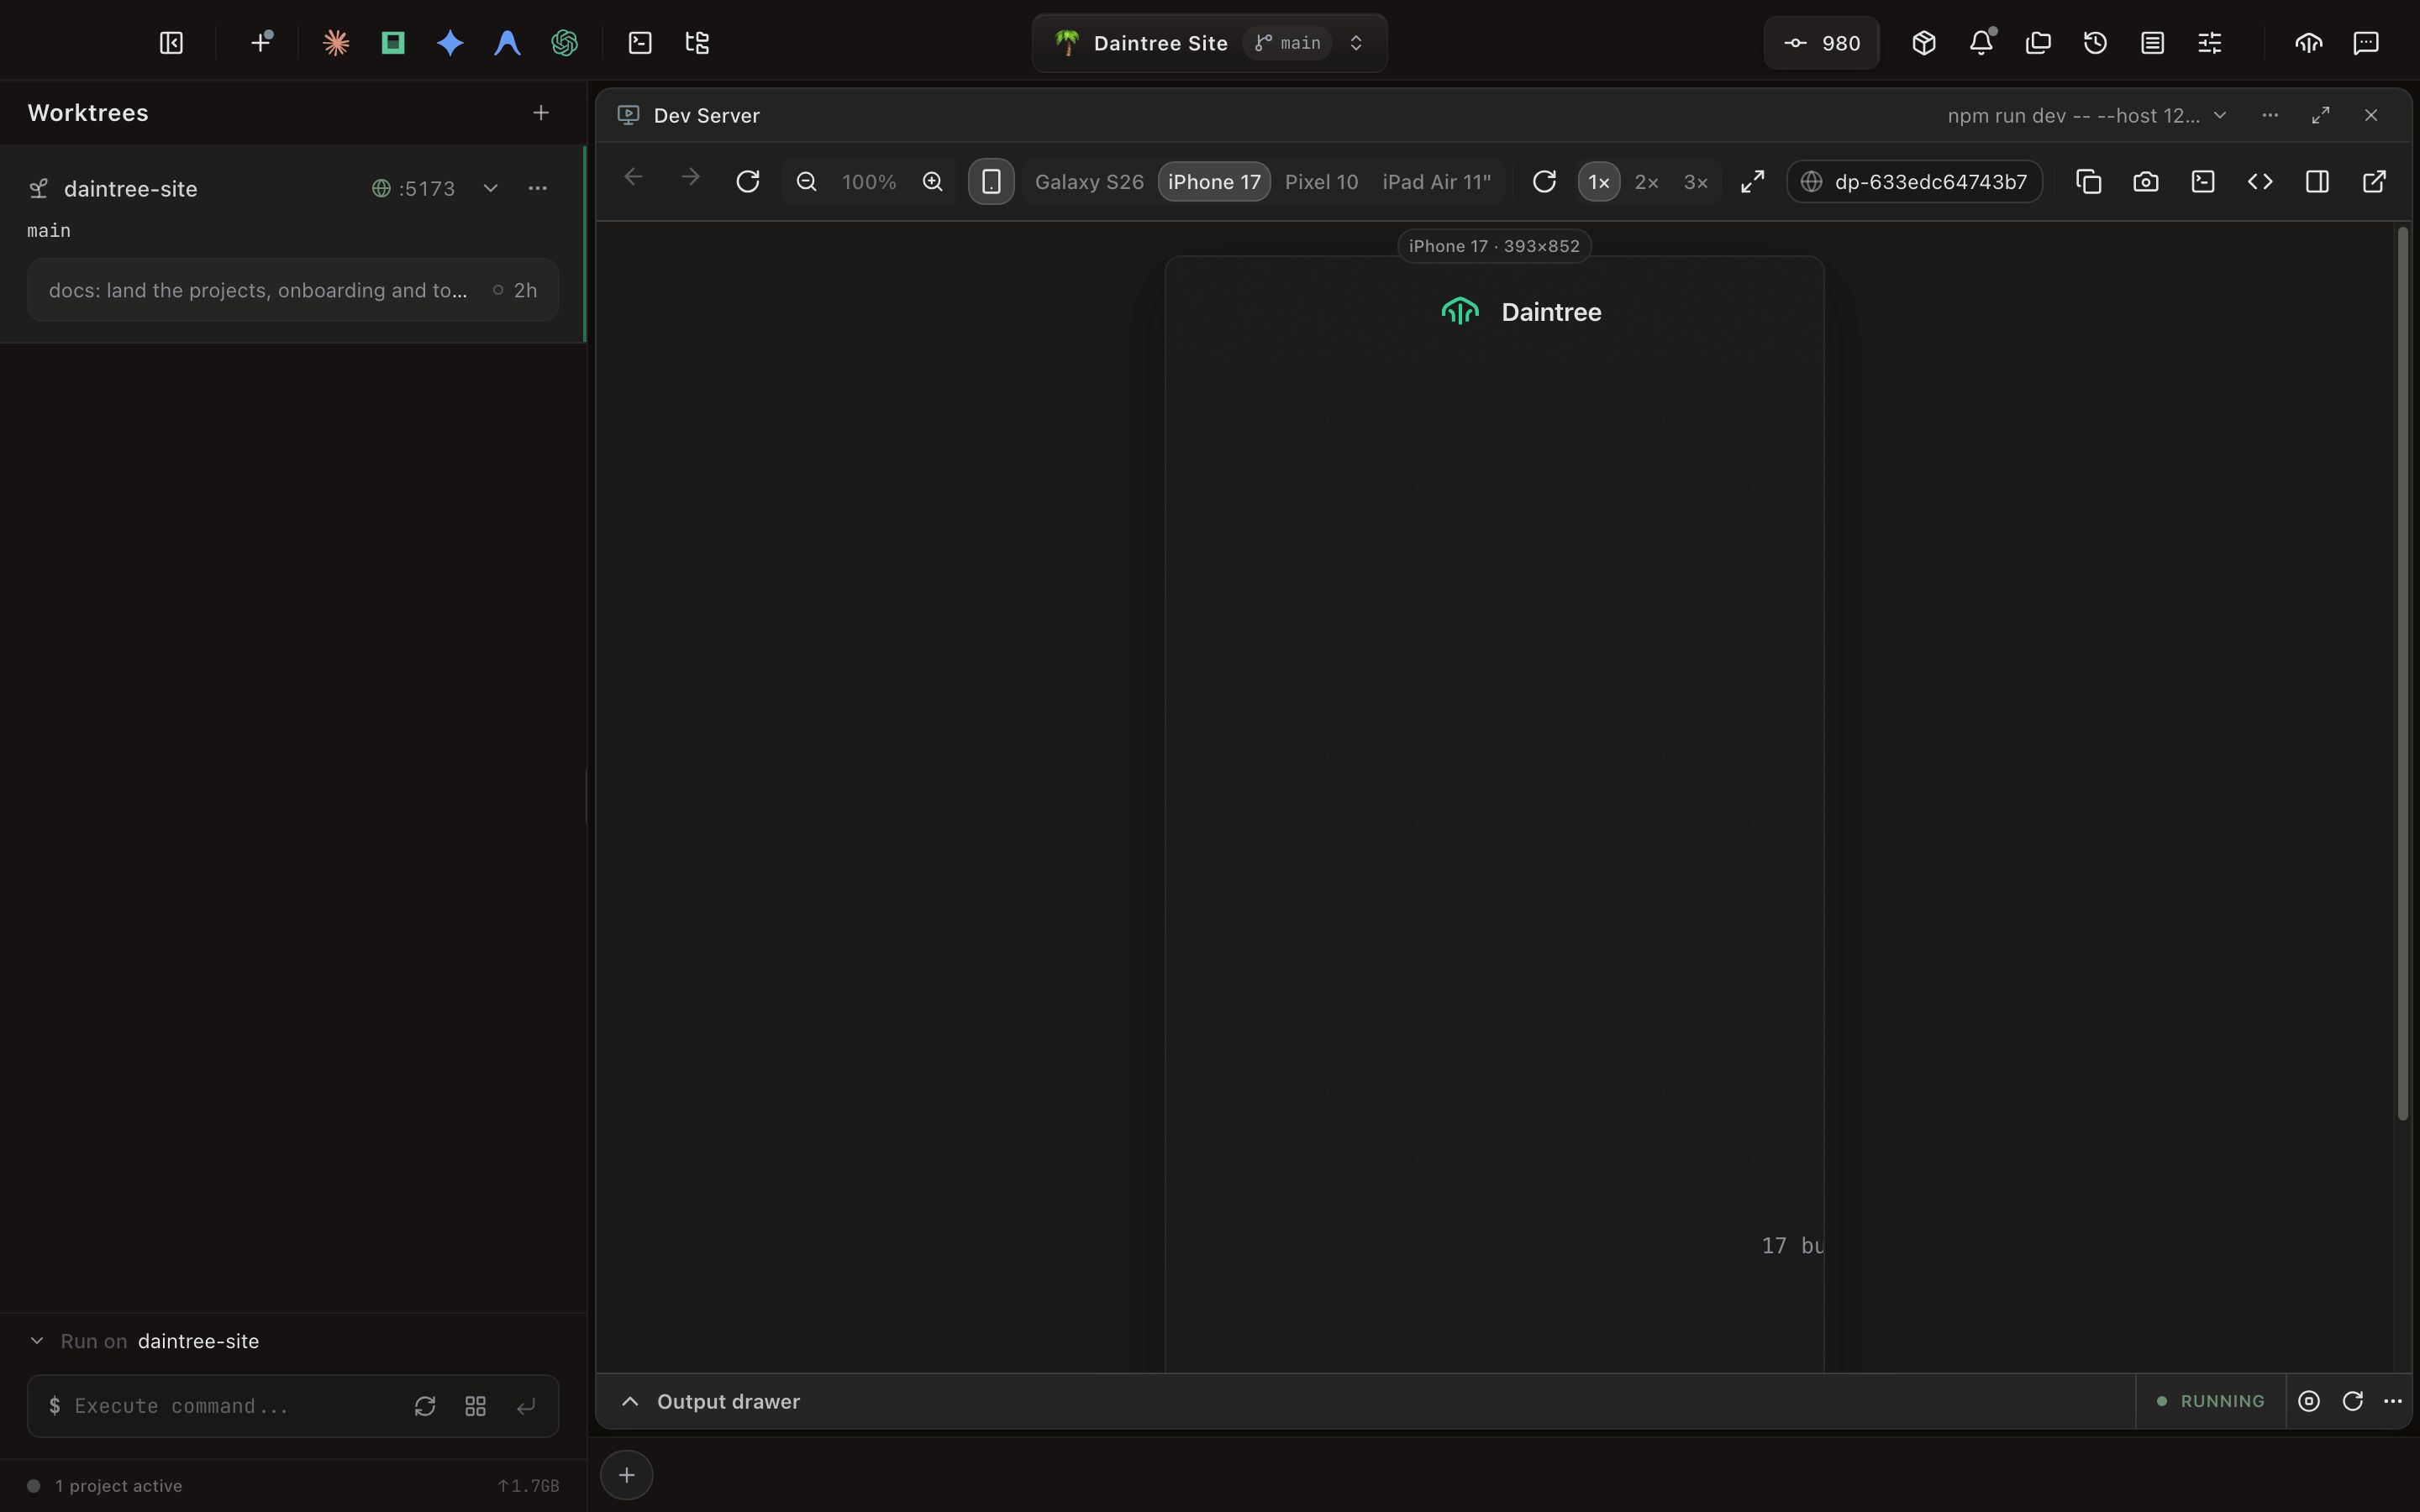The image size is (2420, 1512).
Task: Click the camera screenshot icon
Action: pyautogui.click(x=2145, y=182)
